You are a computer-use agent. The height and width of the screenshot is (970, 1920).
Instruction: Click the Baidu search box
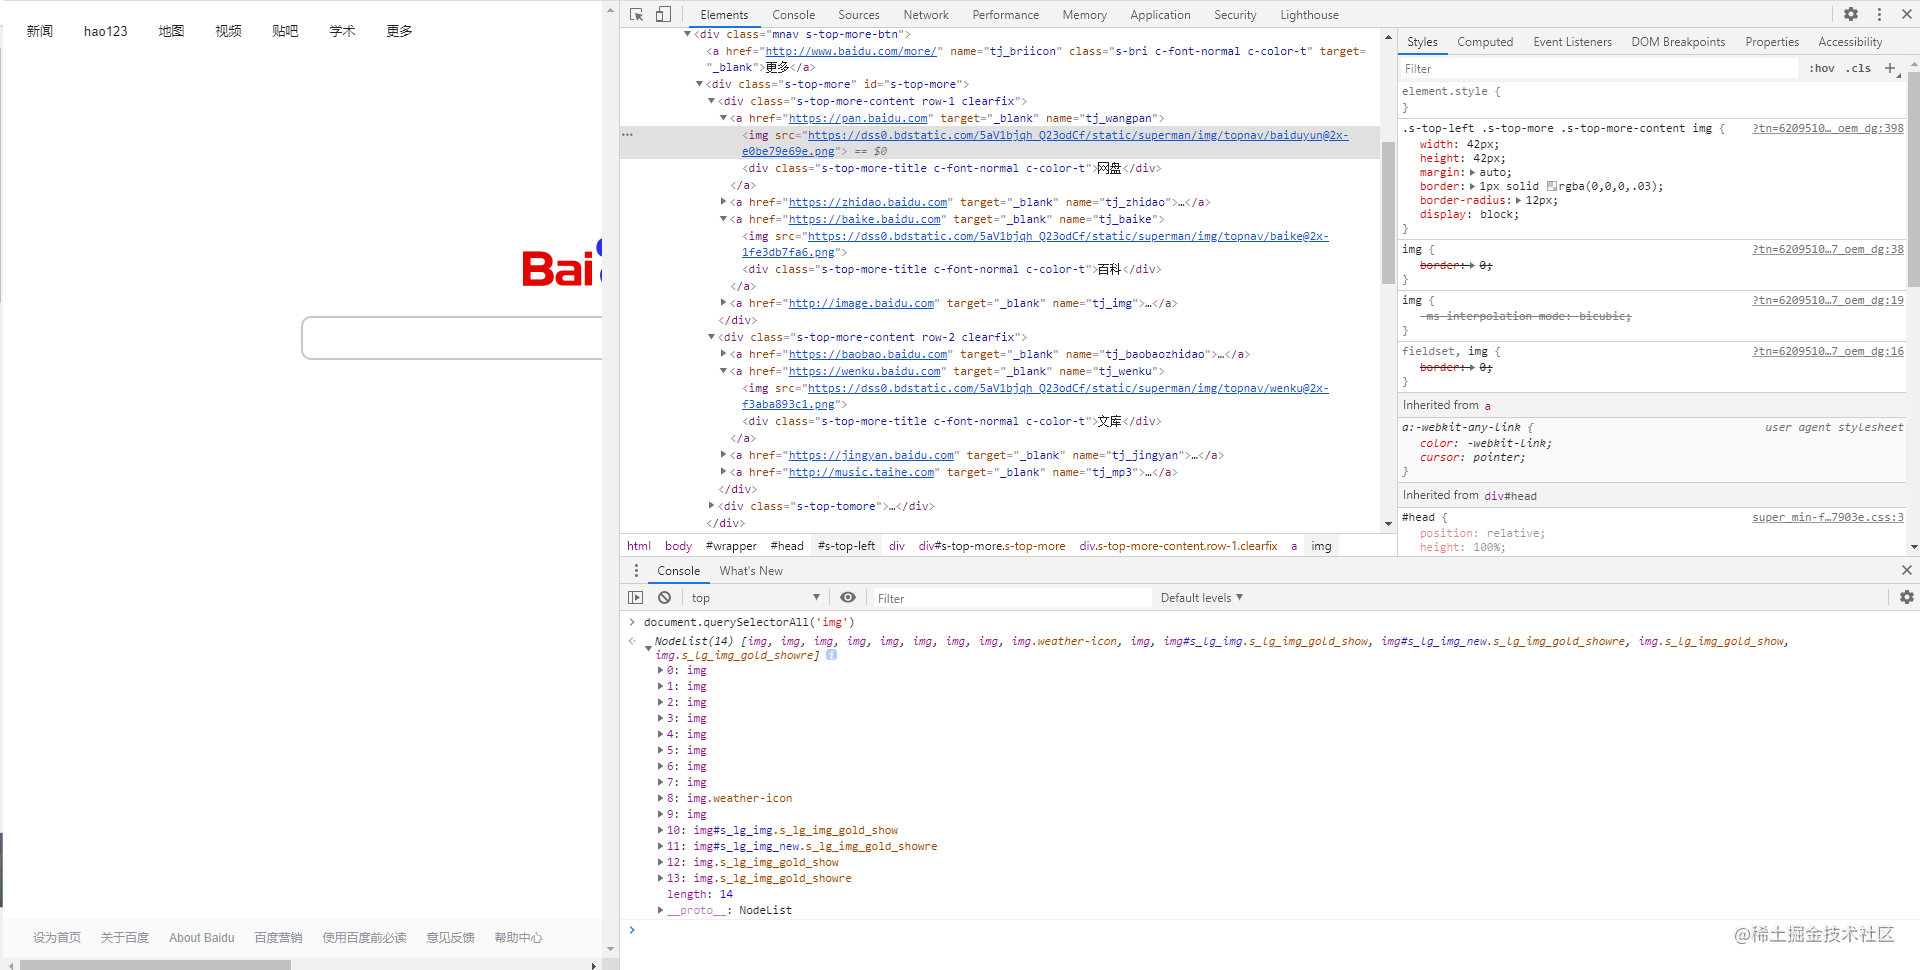[452, 338]
